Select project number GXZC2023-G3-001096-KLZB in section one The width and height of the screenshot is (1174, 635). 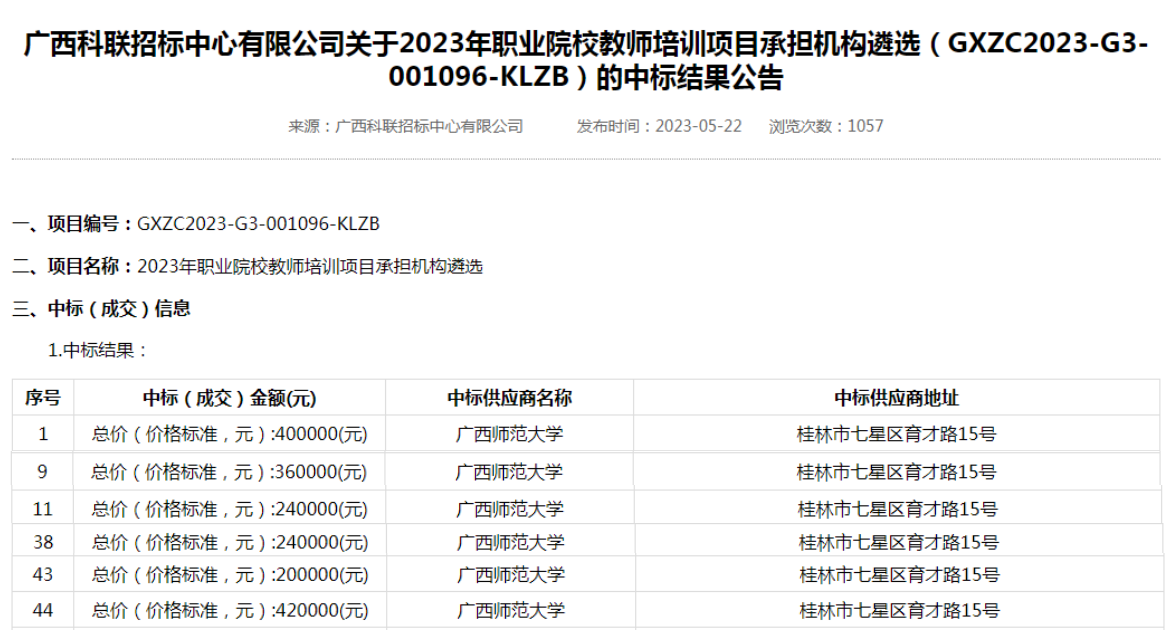[258, 224]
